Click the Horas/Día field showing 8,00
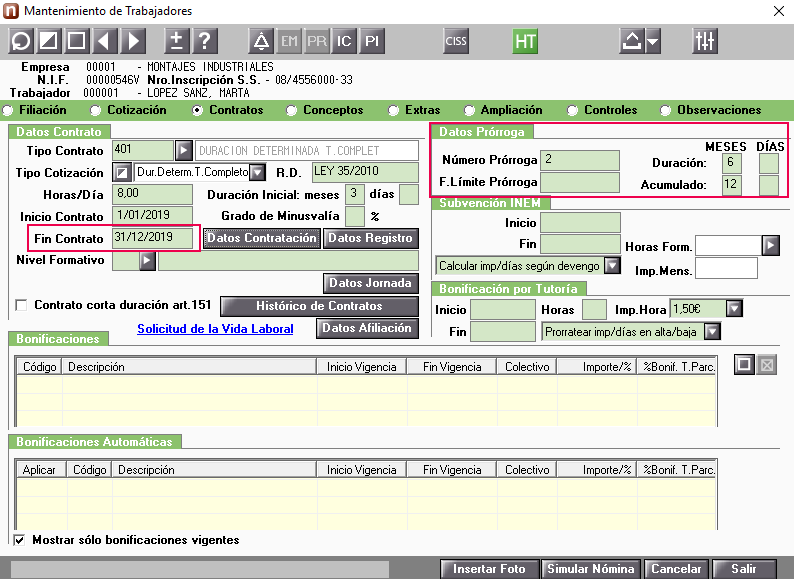This screenshot has width=794, height=579. pyautogui.click(x=152, y=194)
